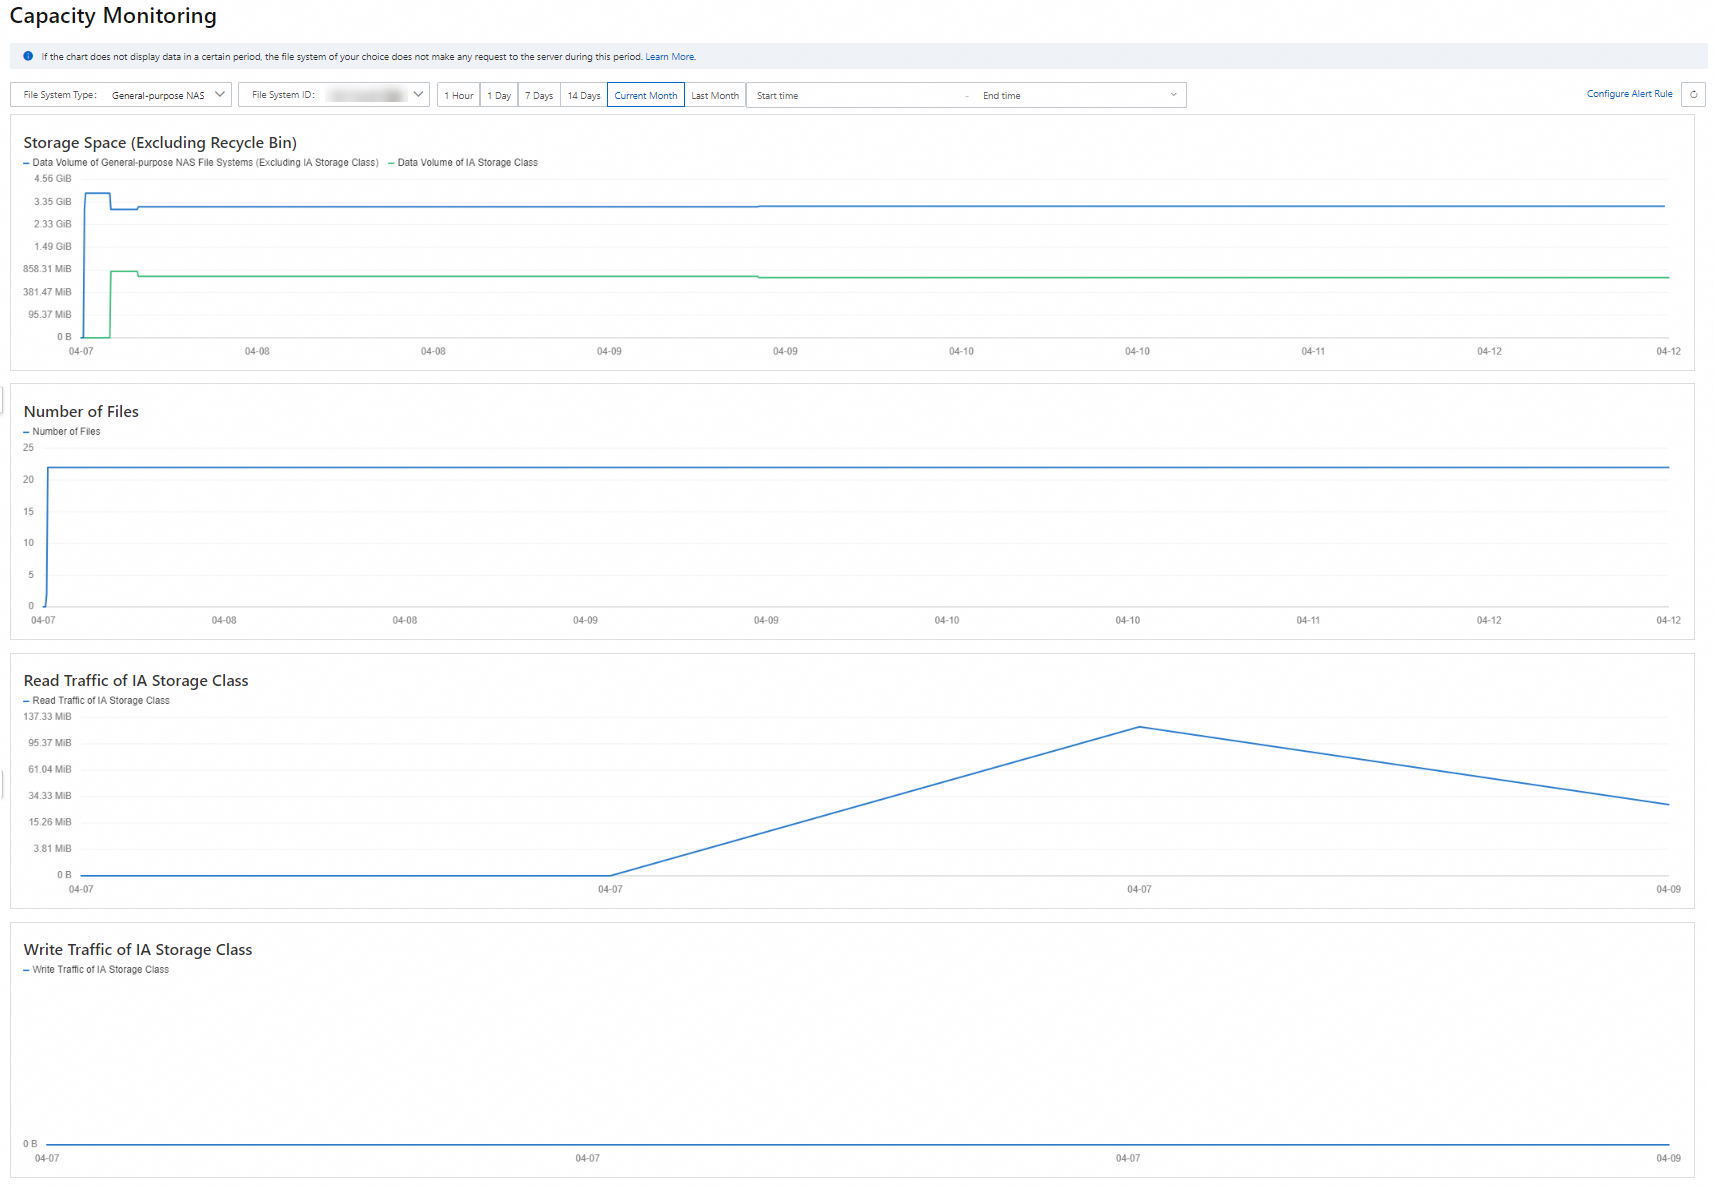The width and height of the screenshot is (1714, 1186).
Task: Click the peak of the read traffic line
Action: [x=1139, y=727]
